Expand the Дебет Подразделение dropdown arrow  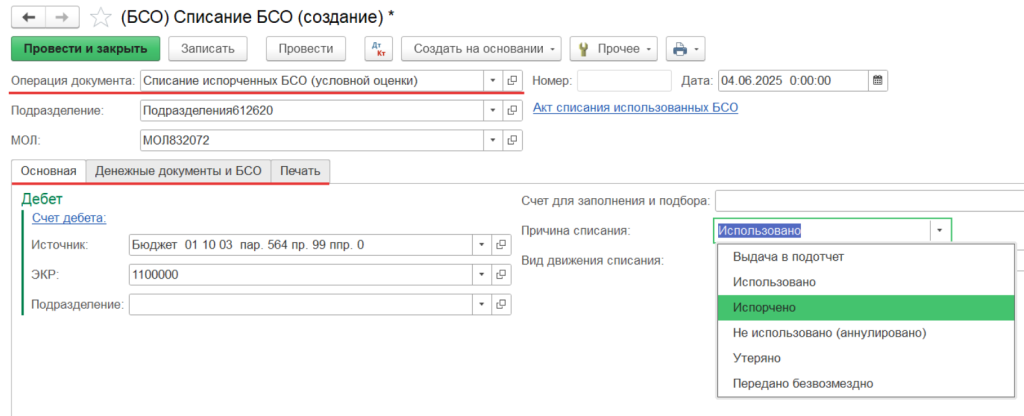click(x=482, y=304)
